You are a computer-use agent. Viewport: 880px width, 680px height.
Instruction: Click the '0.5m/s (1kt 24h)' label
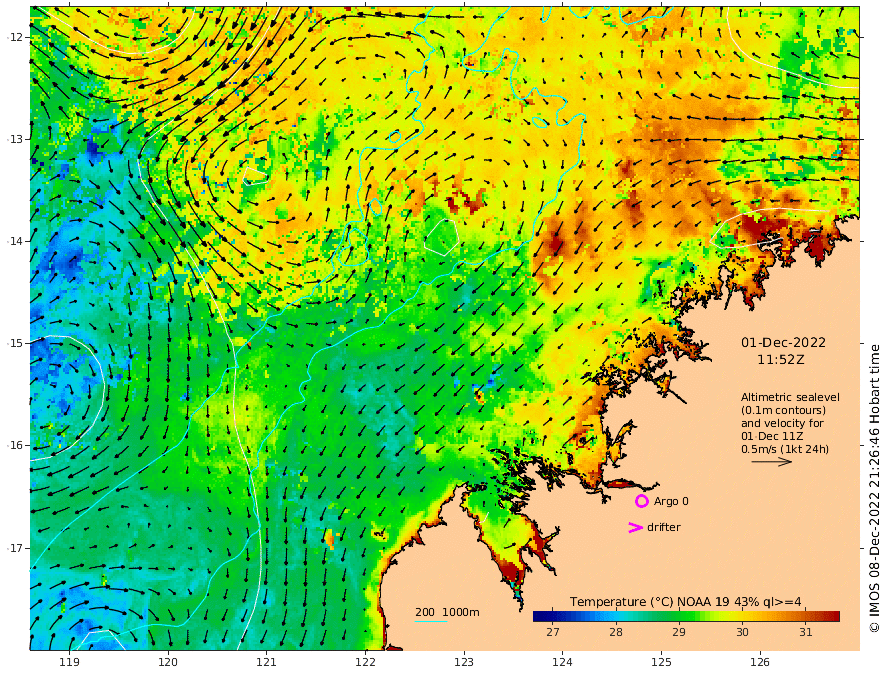click(x=785, y=449)
